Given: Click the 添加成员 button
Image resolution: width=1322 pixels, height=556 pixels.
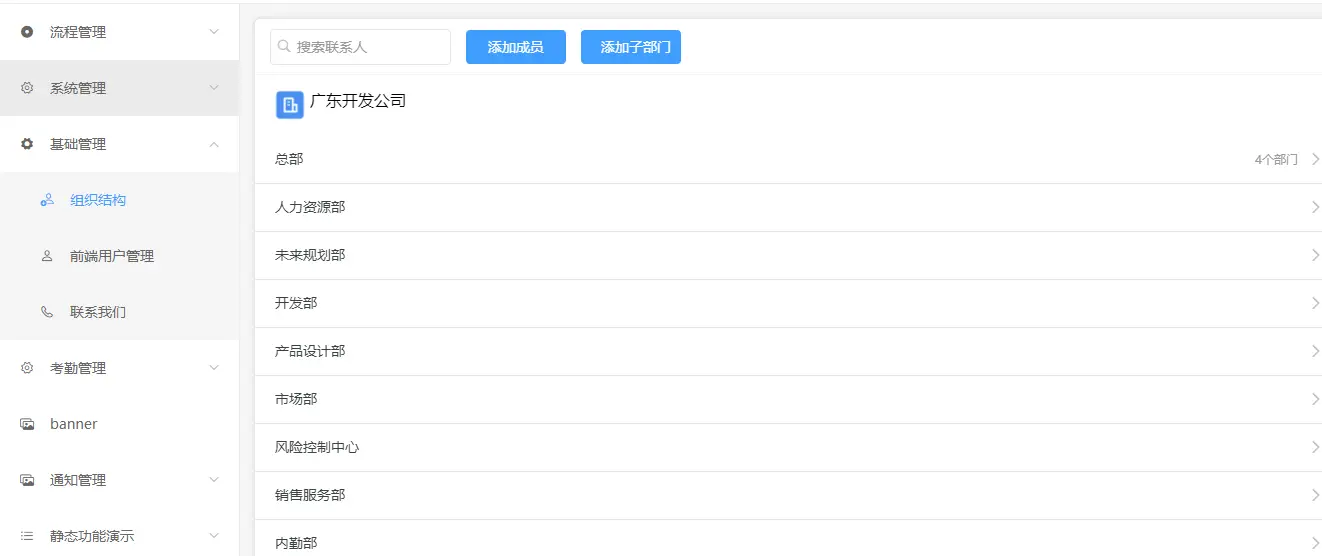Looking at the screenshot, I should 516,47.
